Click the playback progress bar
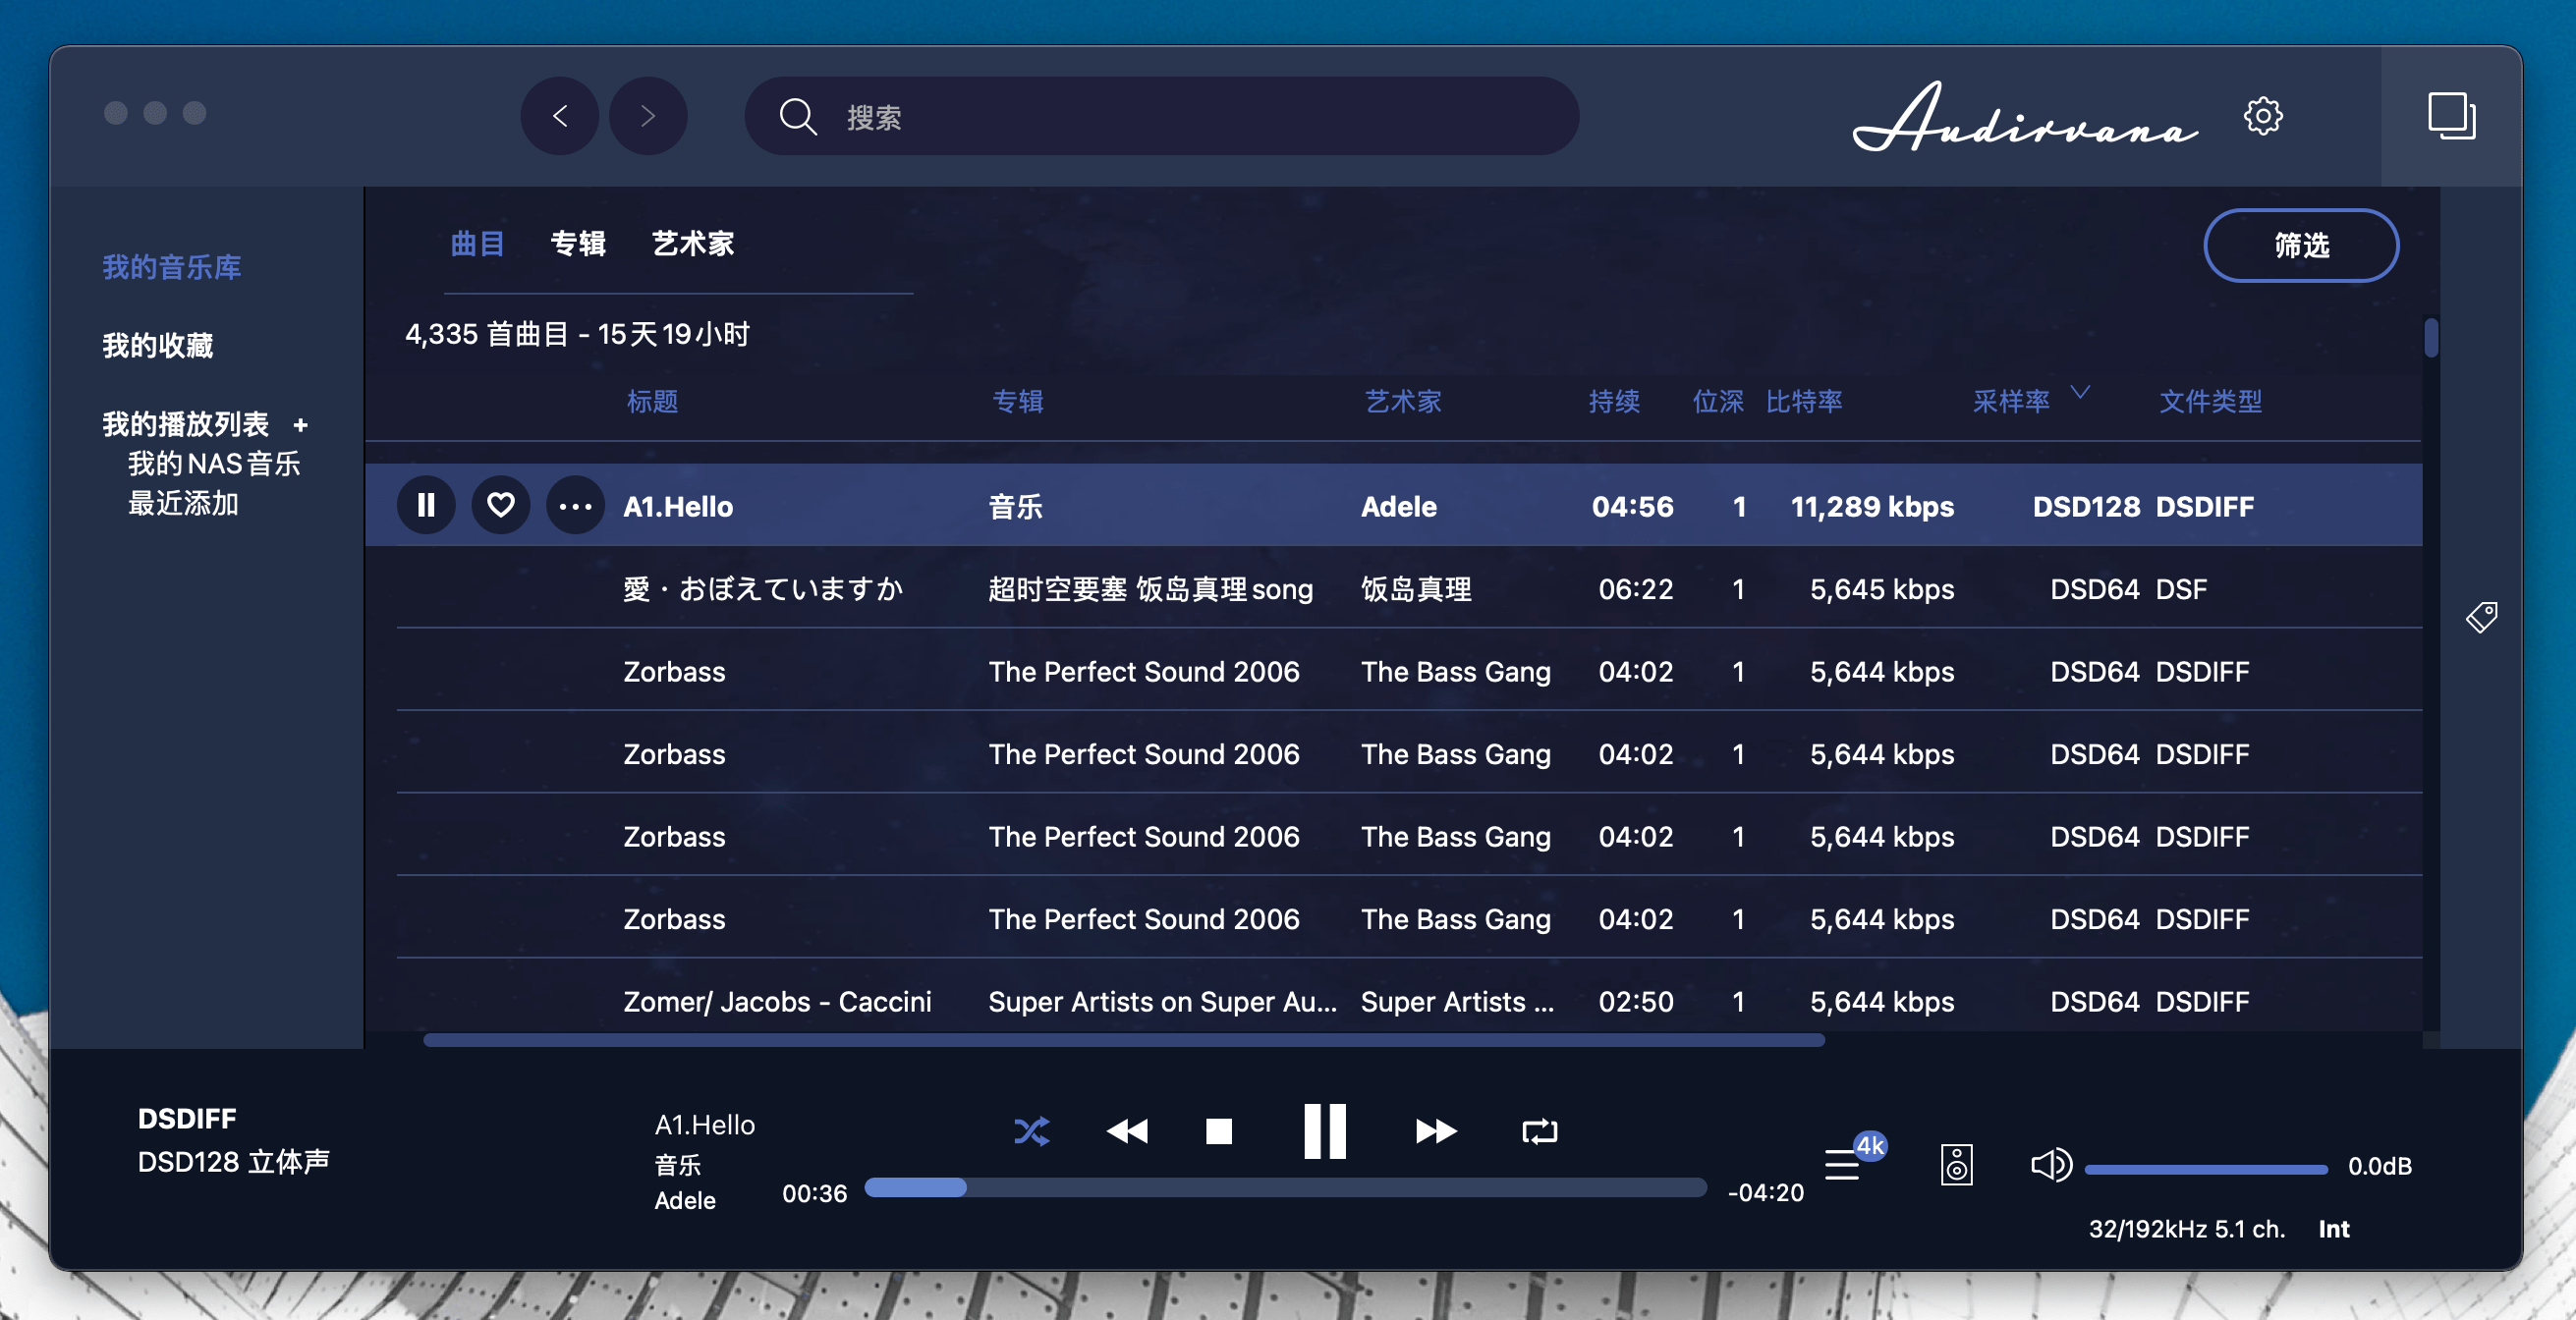 coord(1286,1188)
